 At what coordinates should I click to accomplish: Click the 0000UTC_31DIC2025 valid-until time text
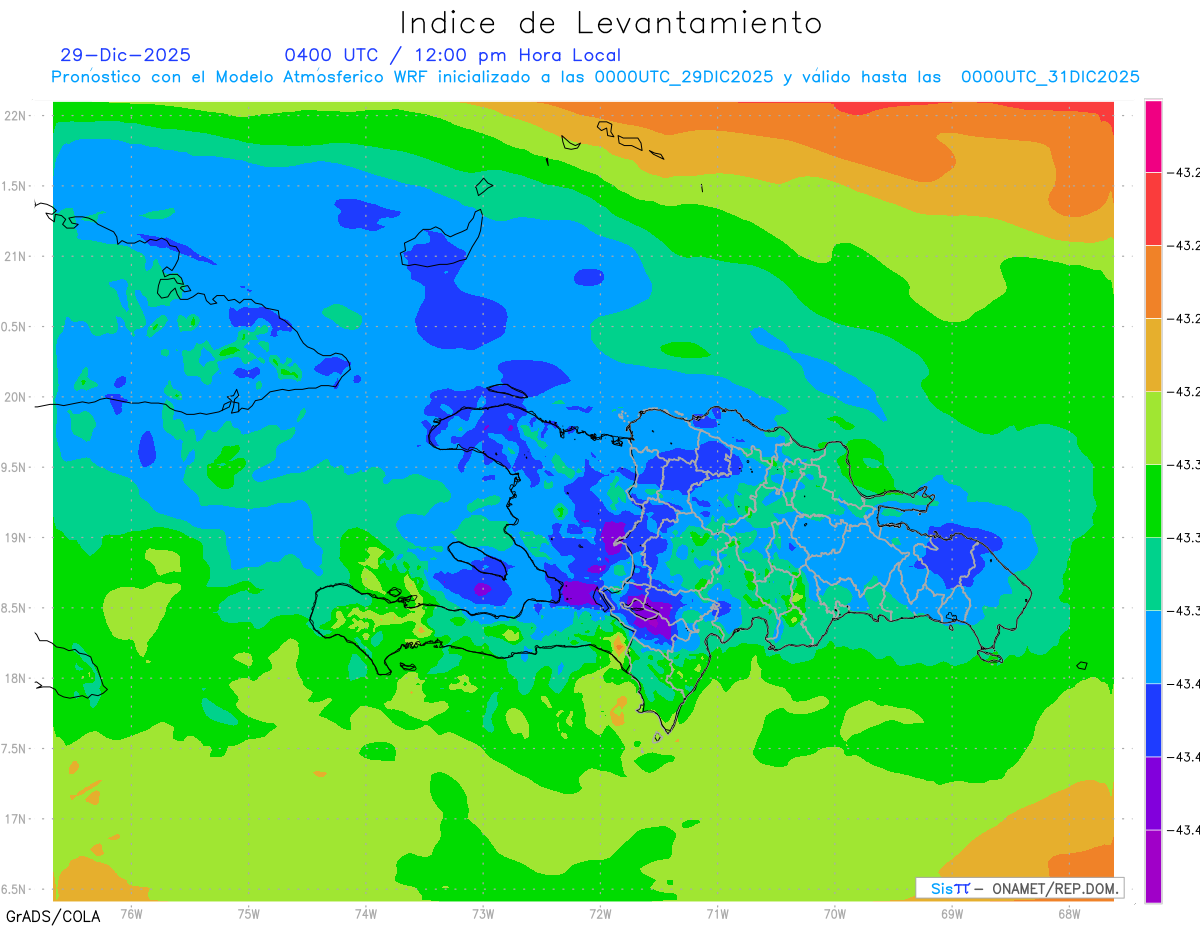click(x=1050, y=77)
